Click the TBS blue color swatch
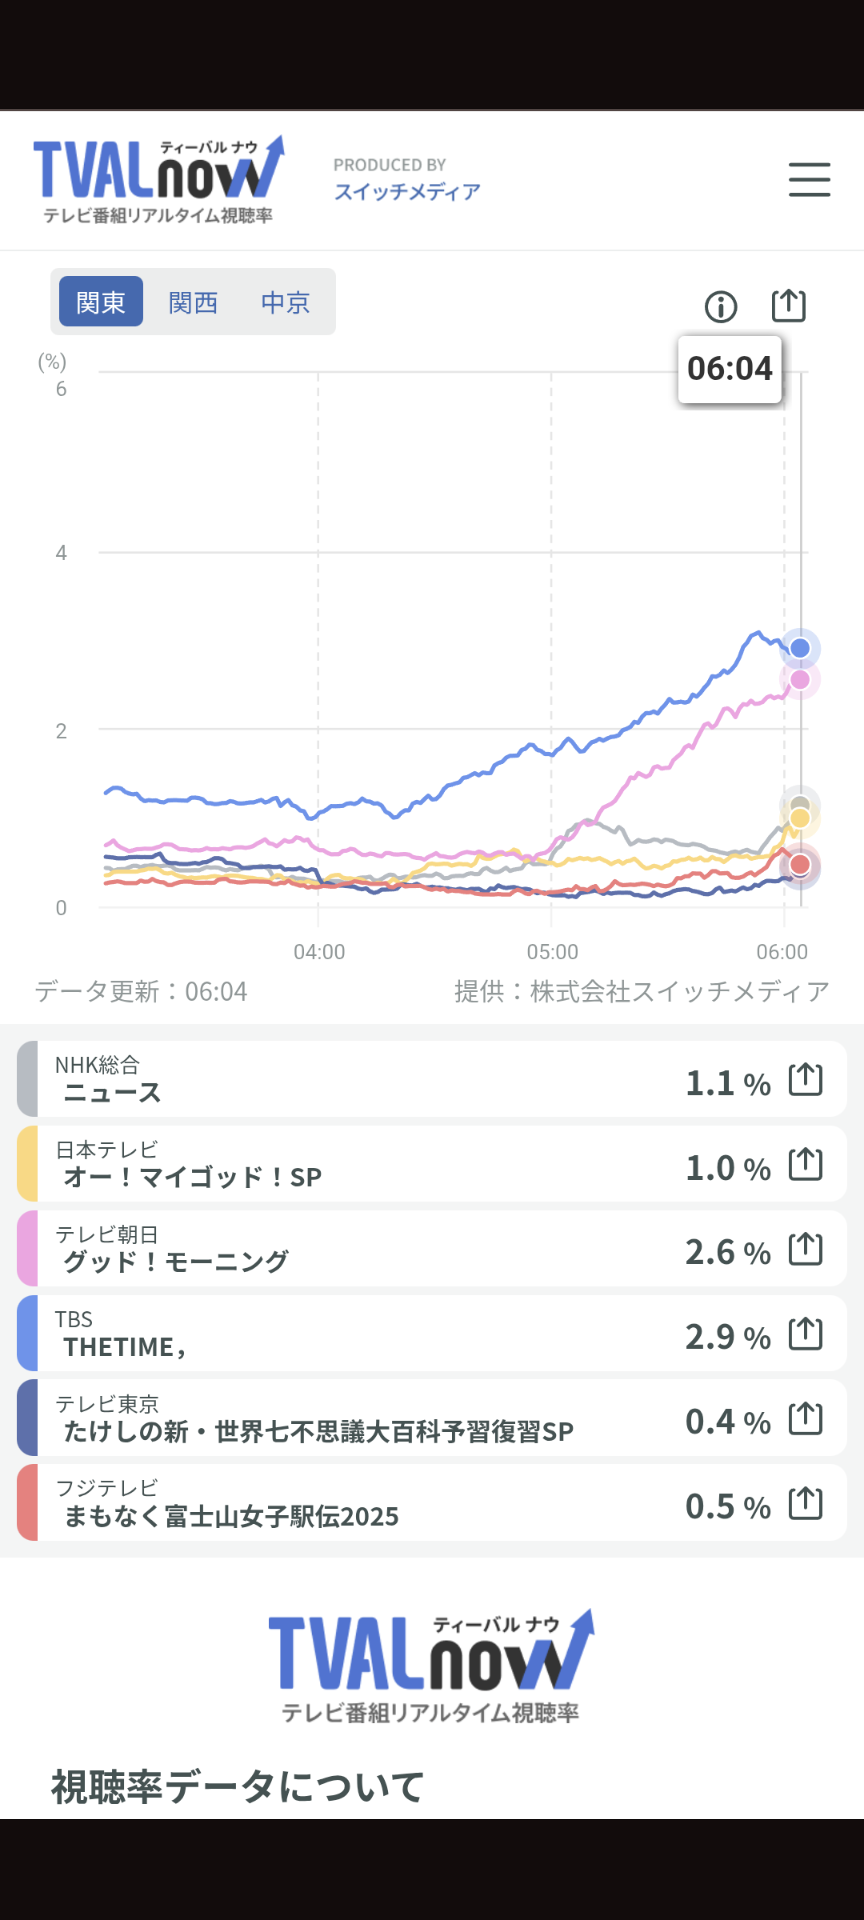The height and width of the screenshot is (1920, 864). [28, 1334]
